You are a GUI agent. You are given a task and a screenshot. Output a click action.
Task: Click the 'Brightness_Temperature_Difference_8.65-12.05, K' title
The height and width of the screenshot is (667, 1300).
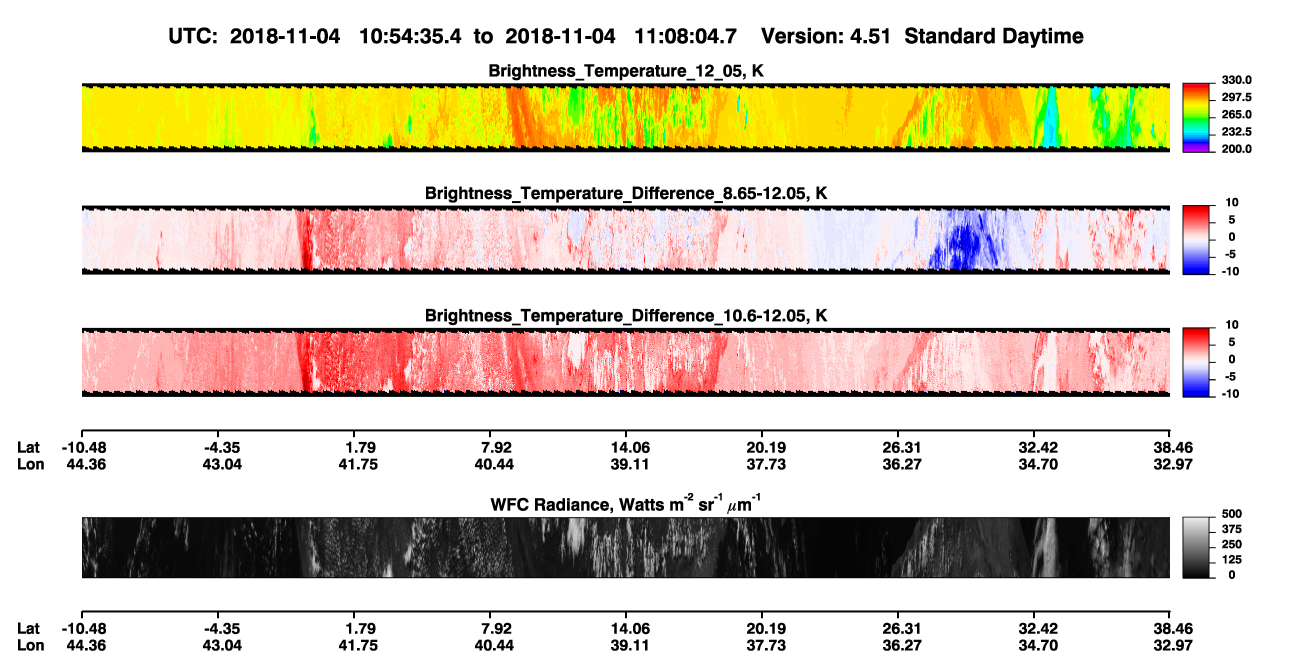tap(626, 193)
